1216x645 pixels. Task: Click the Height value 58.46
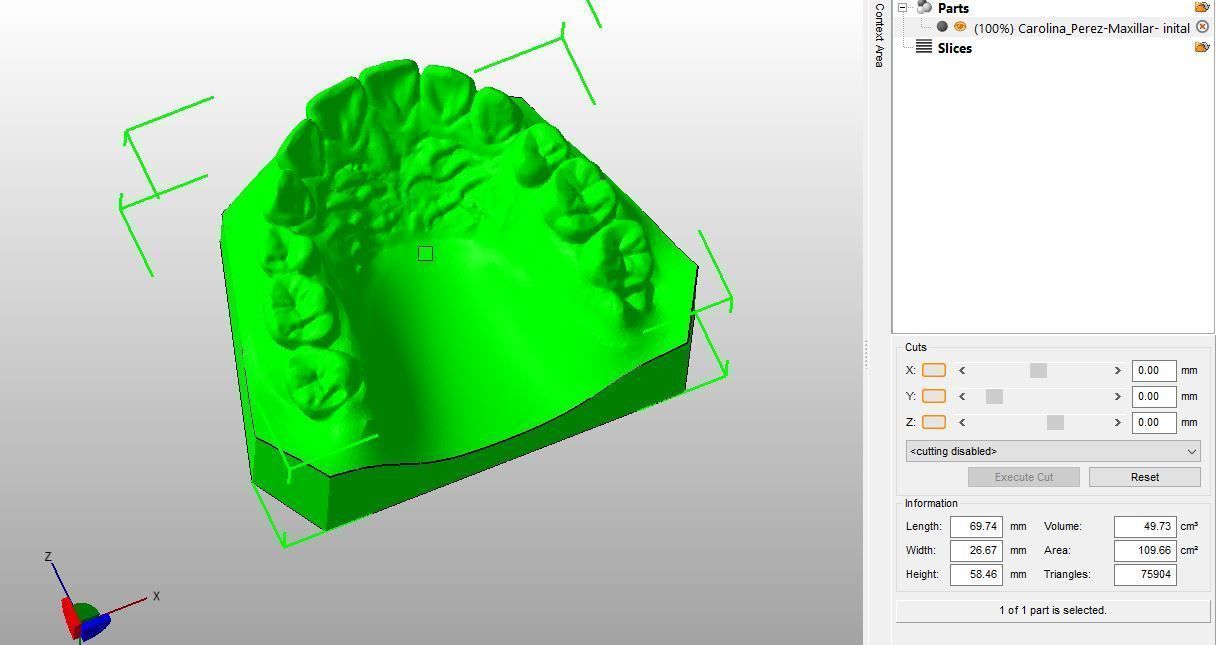point(976,574)
